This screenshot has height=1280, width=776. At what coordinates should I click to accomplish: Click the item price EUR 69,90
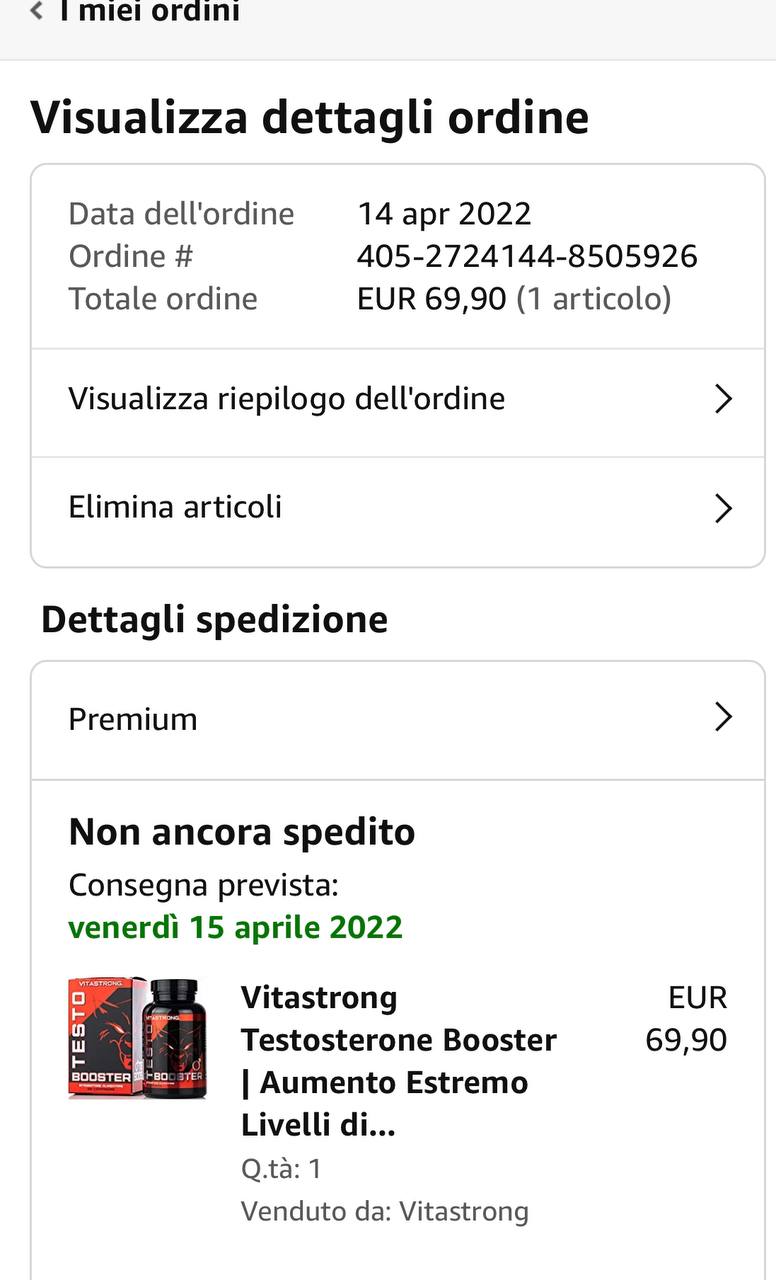686,1019
